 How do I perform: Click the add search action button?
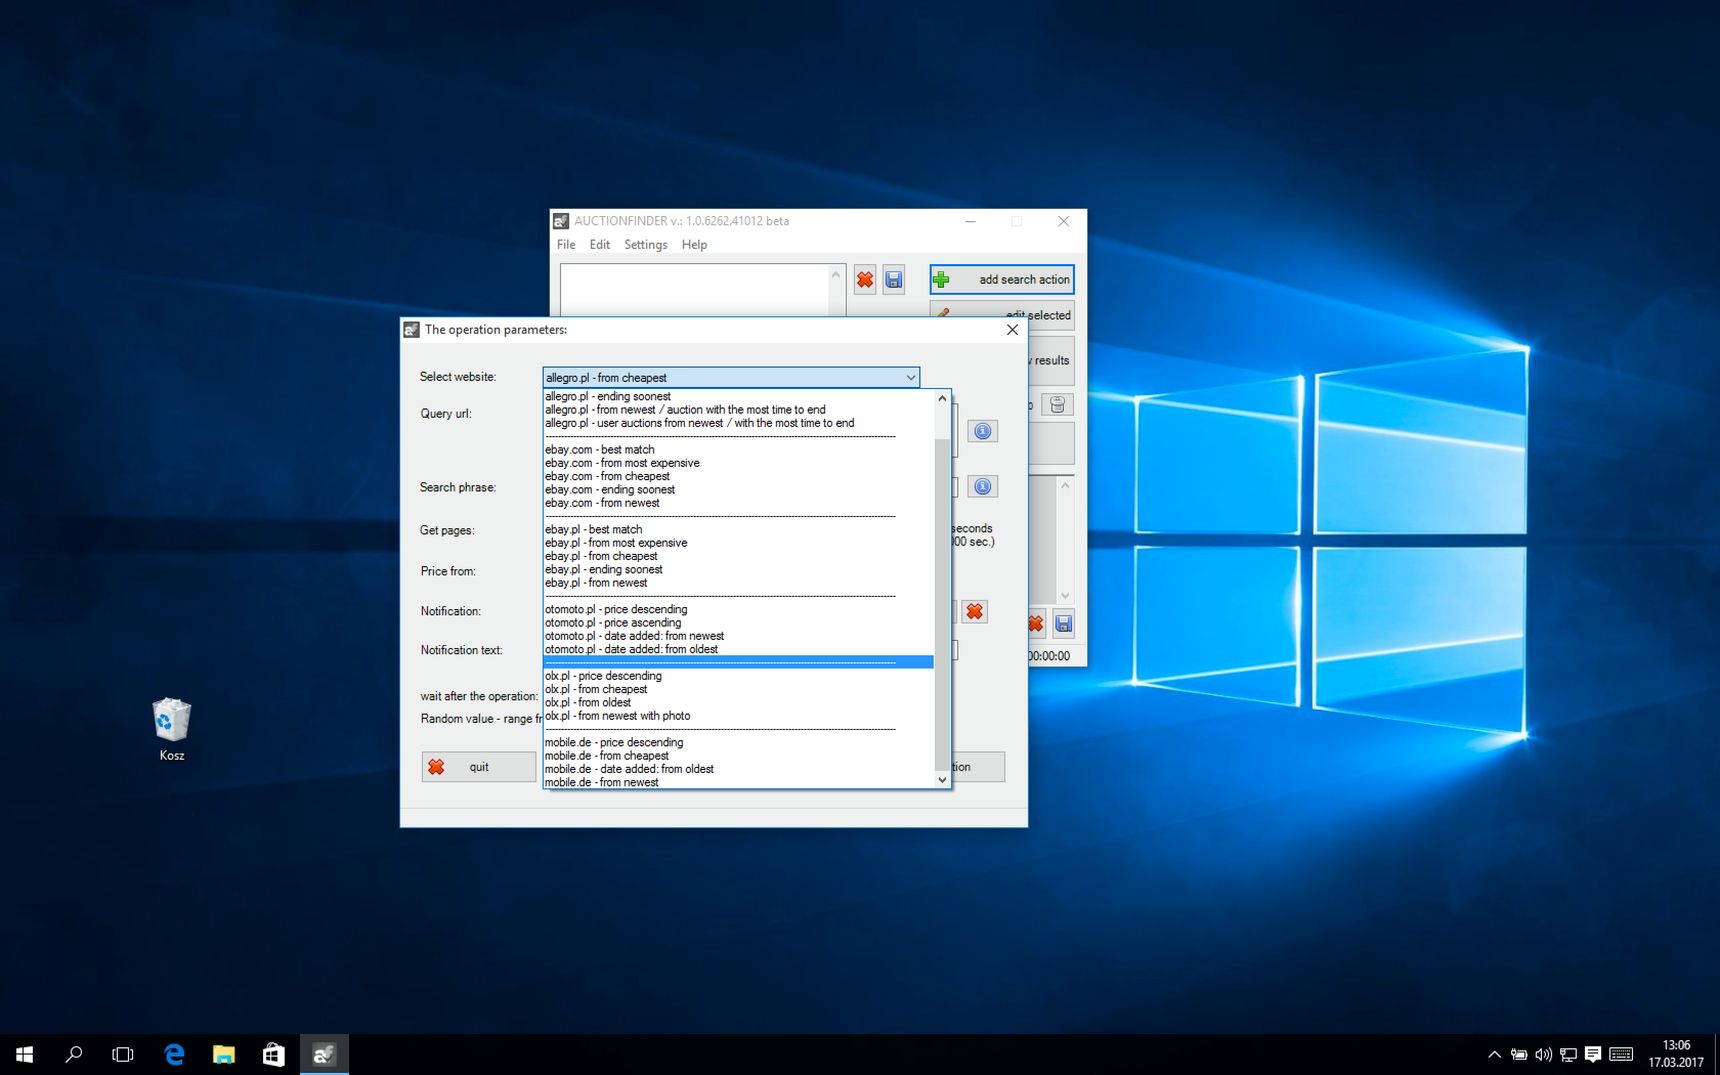coord(1002,280)
